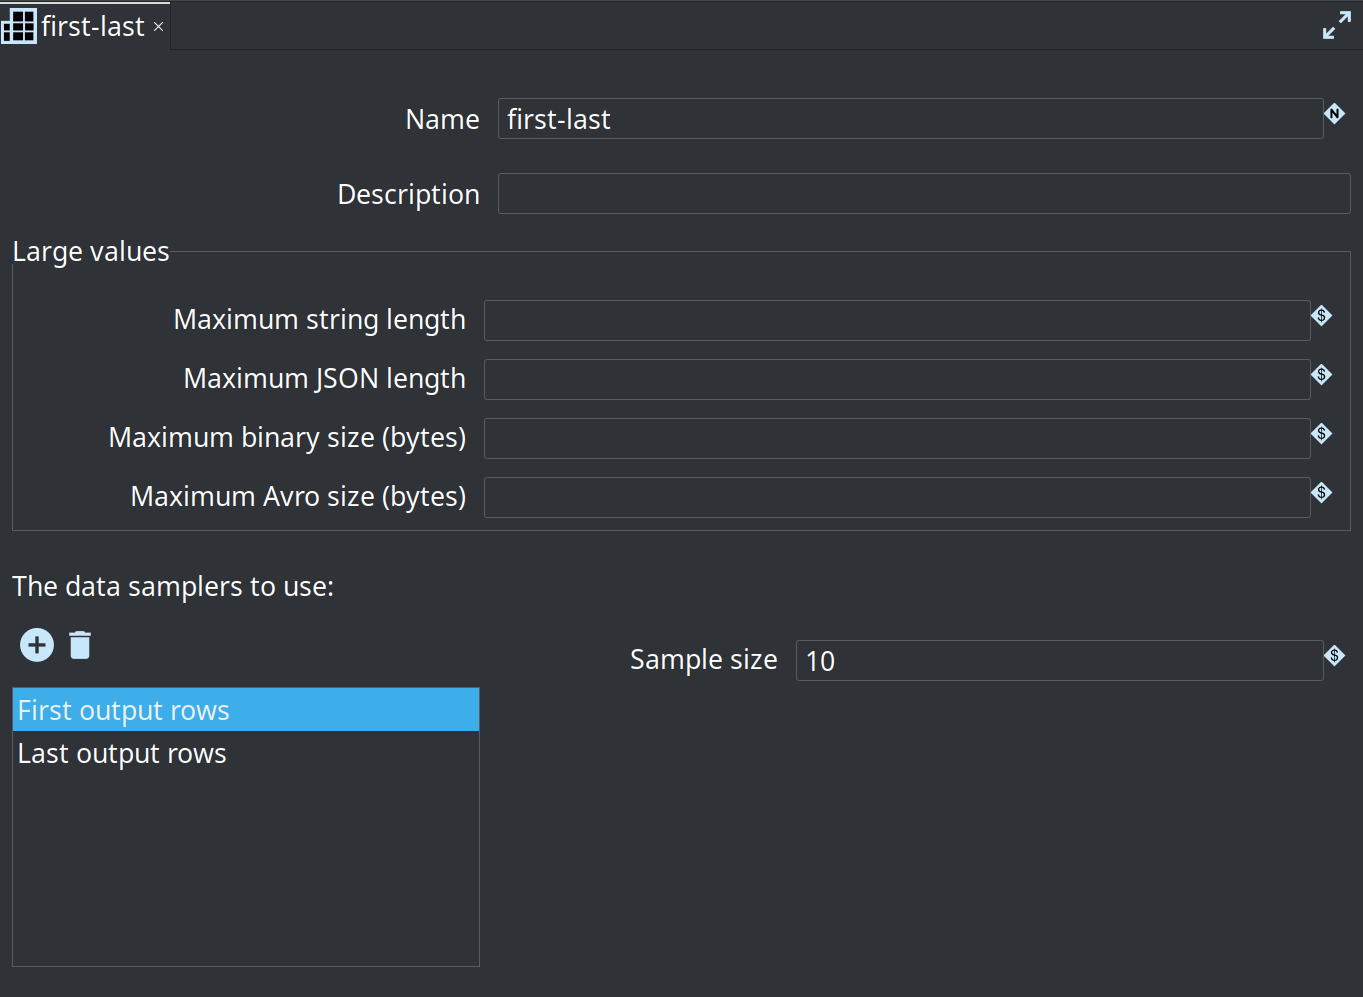Close the first-last tab
The width and height of the screenshot is (1363, 997).
158,27
